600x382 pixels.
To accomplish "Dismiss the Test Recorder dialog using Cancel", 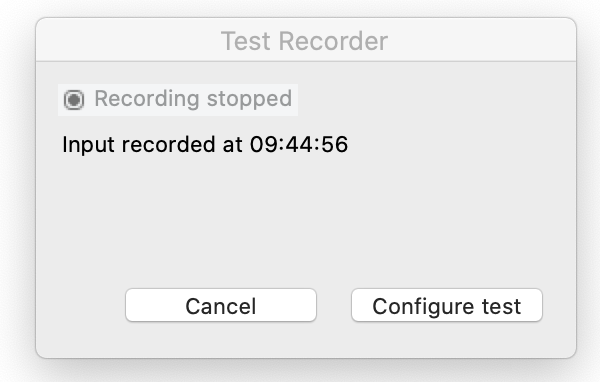I will click(221, 305).
